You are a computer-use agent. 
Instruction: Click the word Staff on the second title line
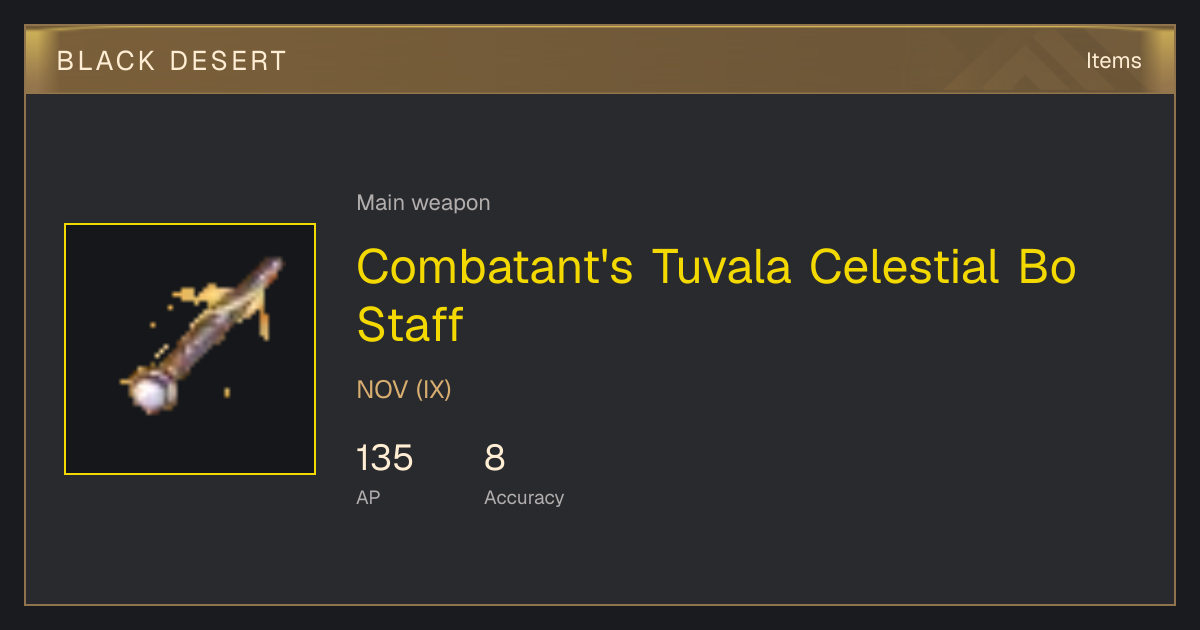pos(410,325)
